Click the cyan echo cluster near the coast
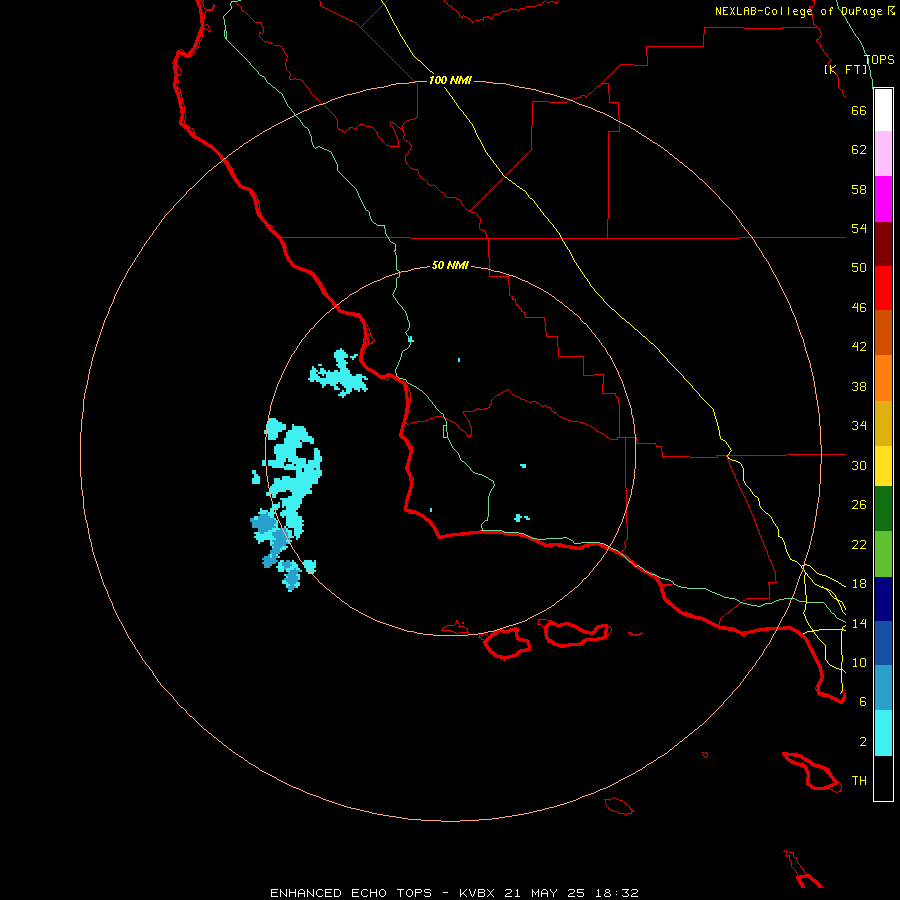 [x=339, y=374]
